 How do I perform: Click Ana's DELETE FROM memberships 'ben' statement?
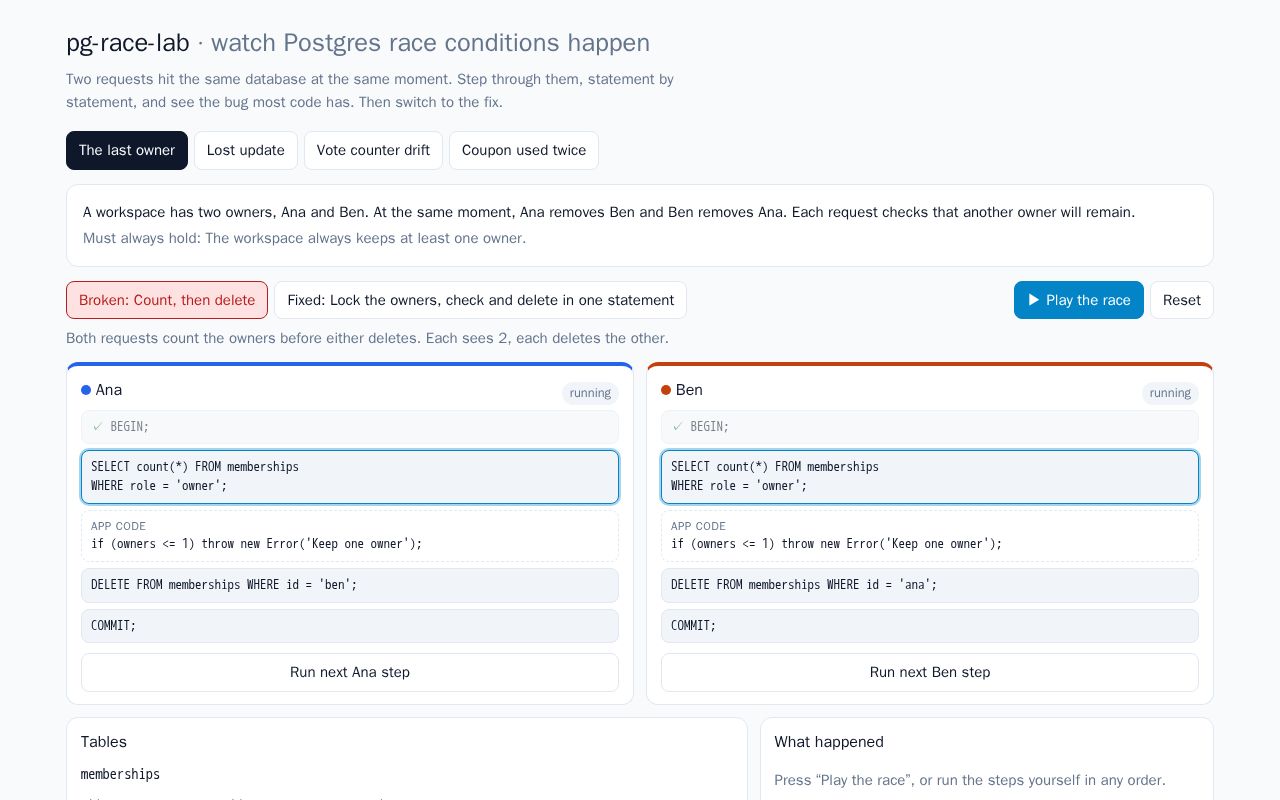point(350,585)
